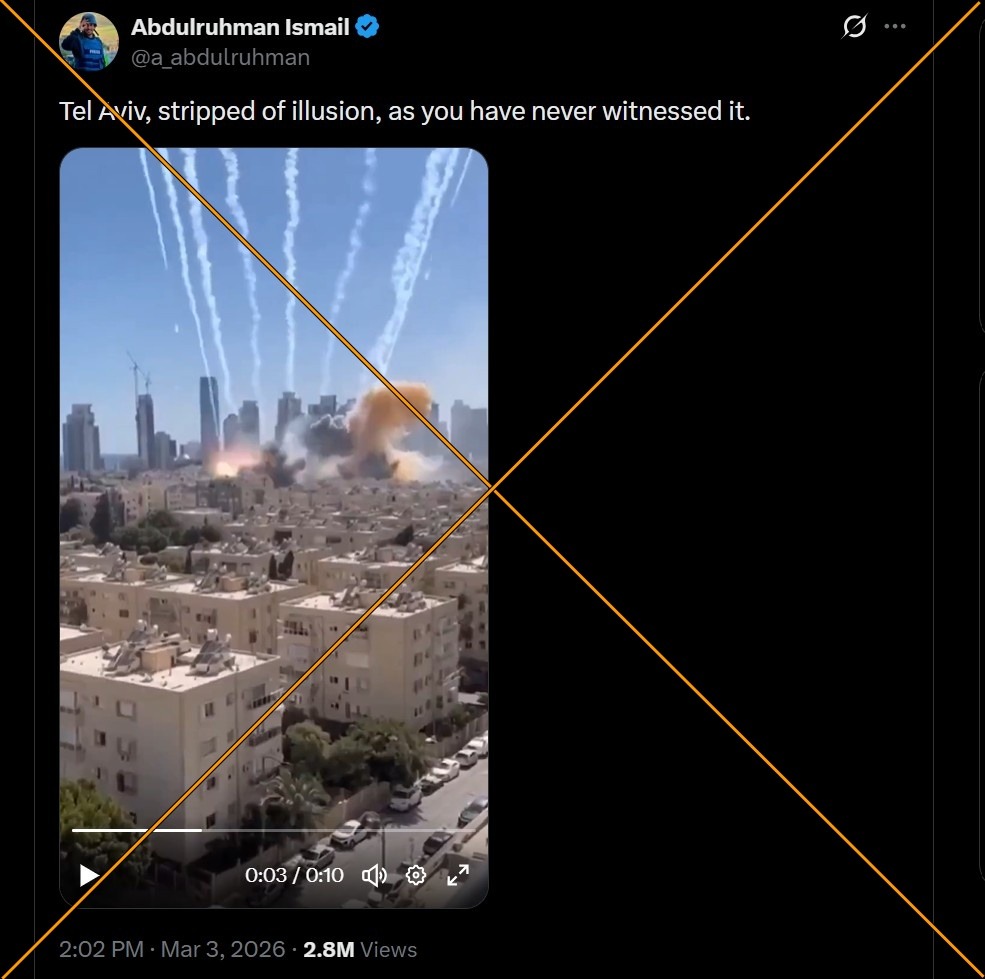Mute the video using the speaker icon

(x=374, y=875)
